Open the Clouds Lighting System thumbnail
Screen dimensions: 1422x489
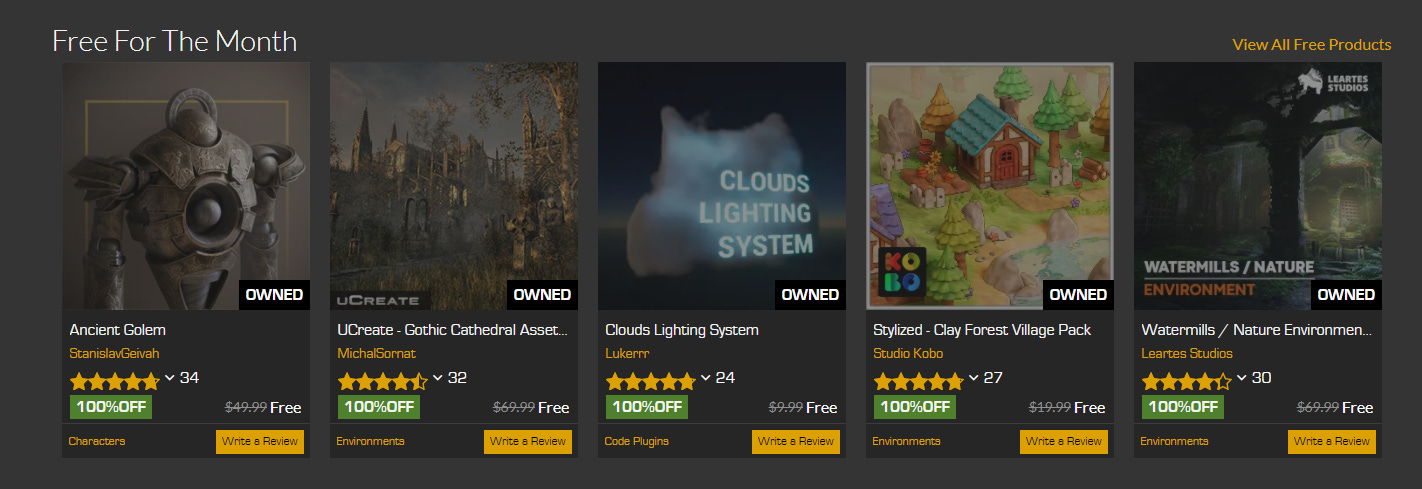click(x=722, y=186)
